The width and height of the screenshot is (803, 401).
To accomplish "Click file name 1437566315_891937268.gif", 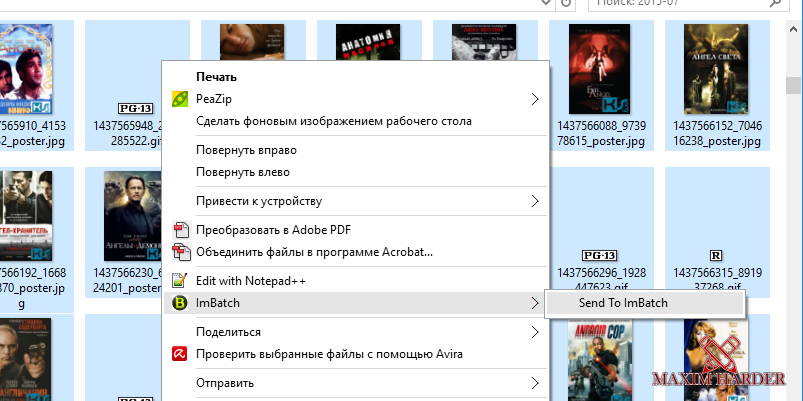I will 717,280.
